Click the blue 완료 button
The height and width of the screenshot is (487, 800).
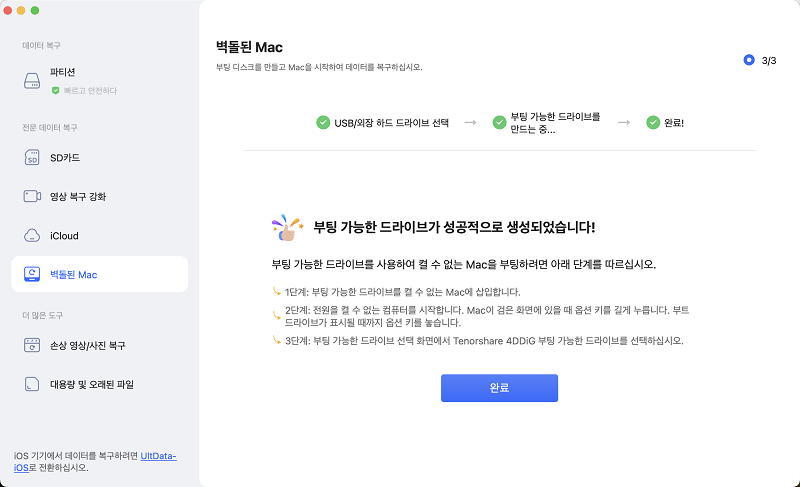click(x=499, y=388)
